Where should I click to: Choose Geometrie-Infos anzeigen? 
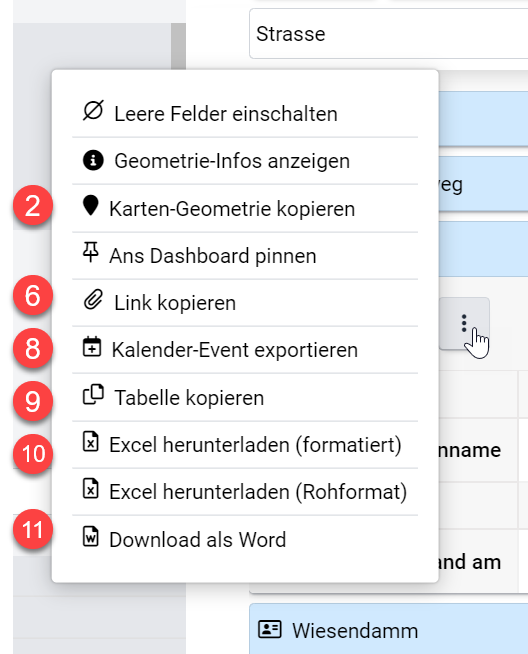point(245,161)
